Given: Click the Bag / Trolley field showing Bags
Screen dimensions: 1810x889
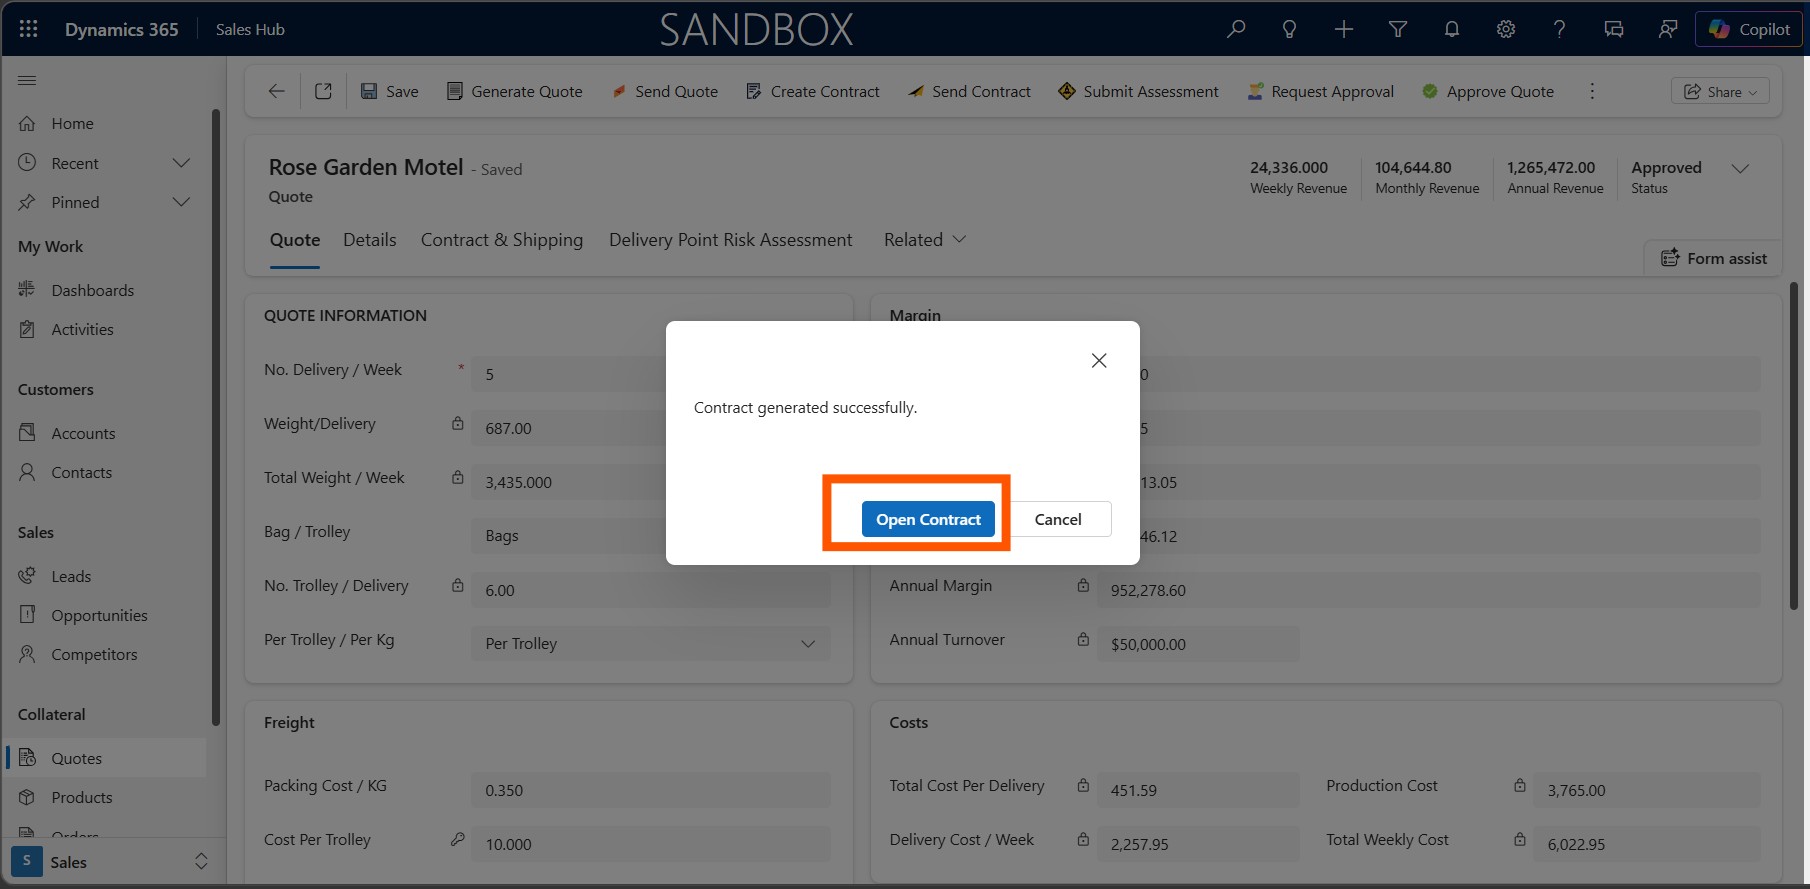Looking at the screenshot, I should pyautogui.click(x=650, y=536).
